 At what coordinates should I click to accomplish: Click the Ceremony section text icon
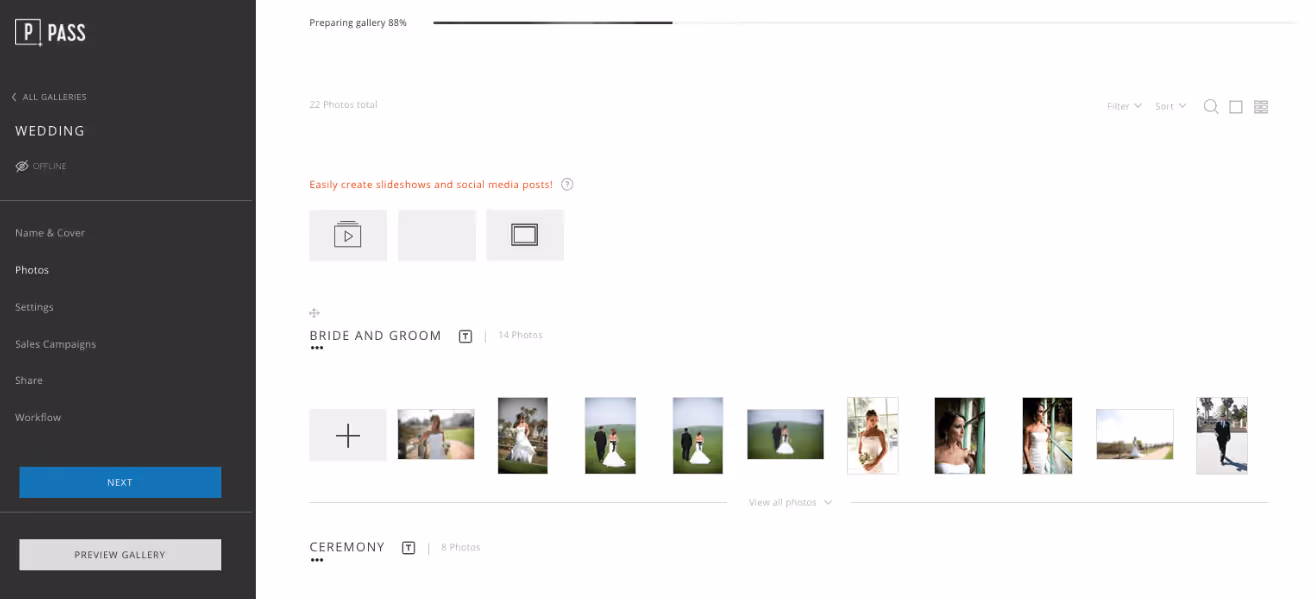408,547
